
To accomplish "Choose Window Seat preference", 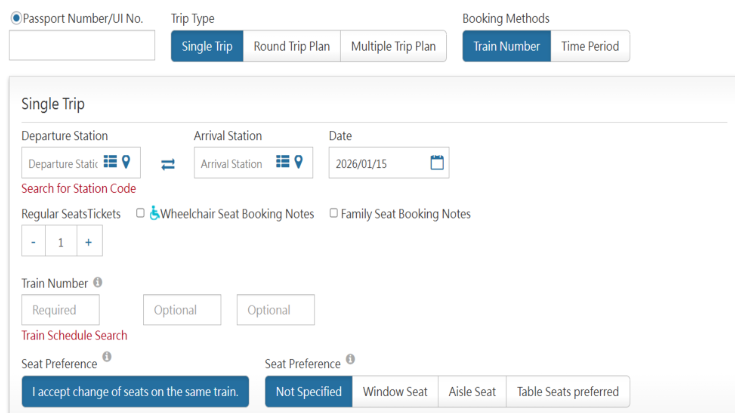I will pyautogui.click(x=395, y=391).
